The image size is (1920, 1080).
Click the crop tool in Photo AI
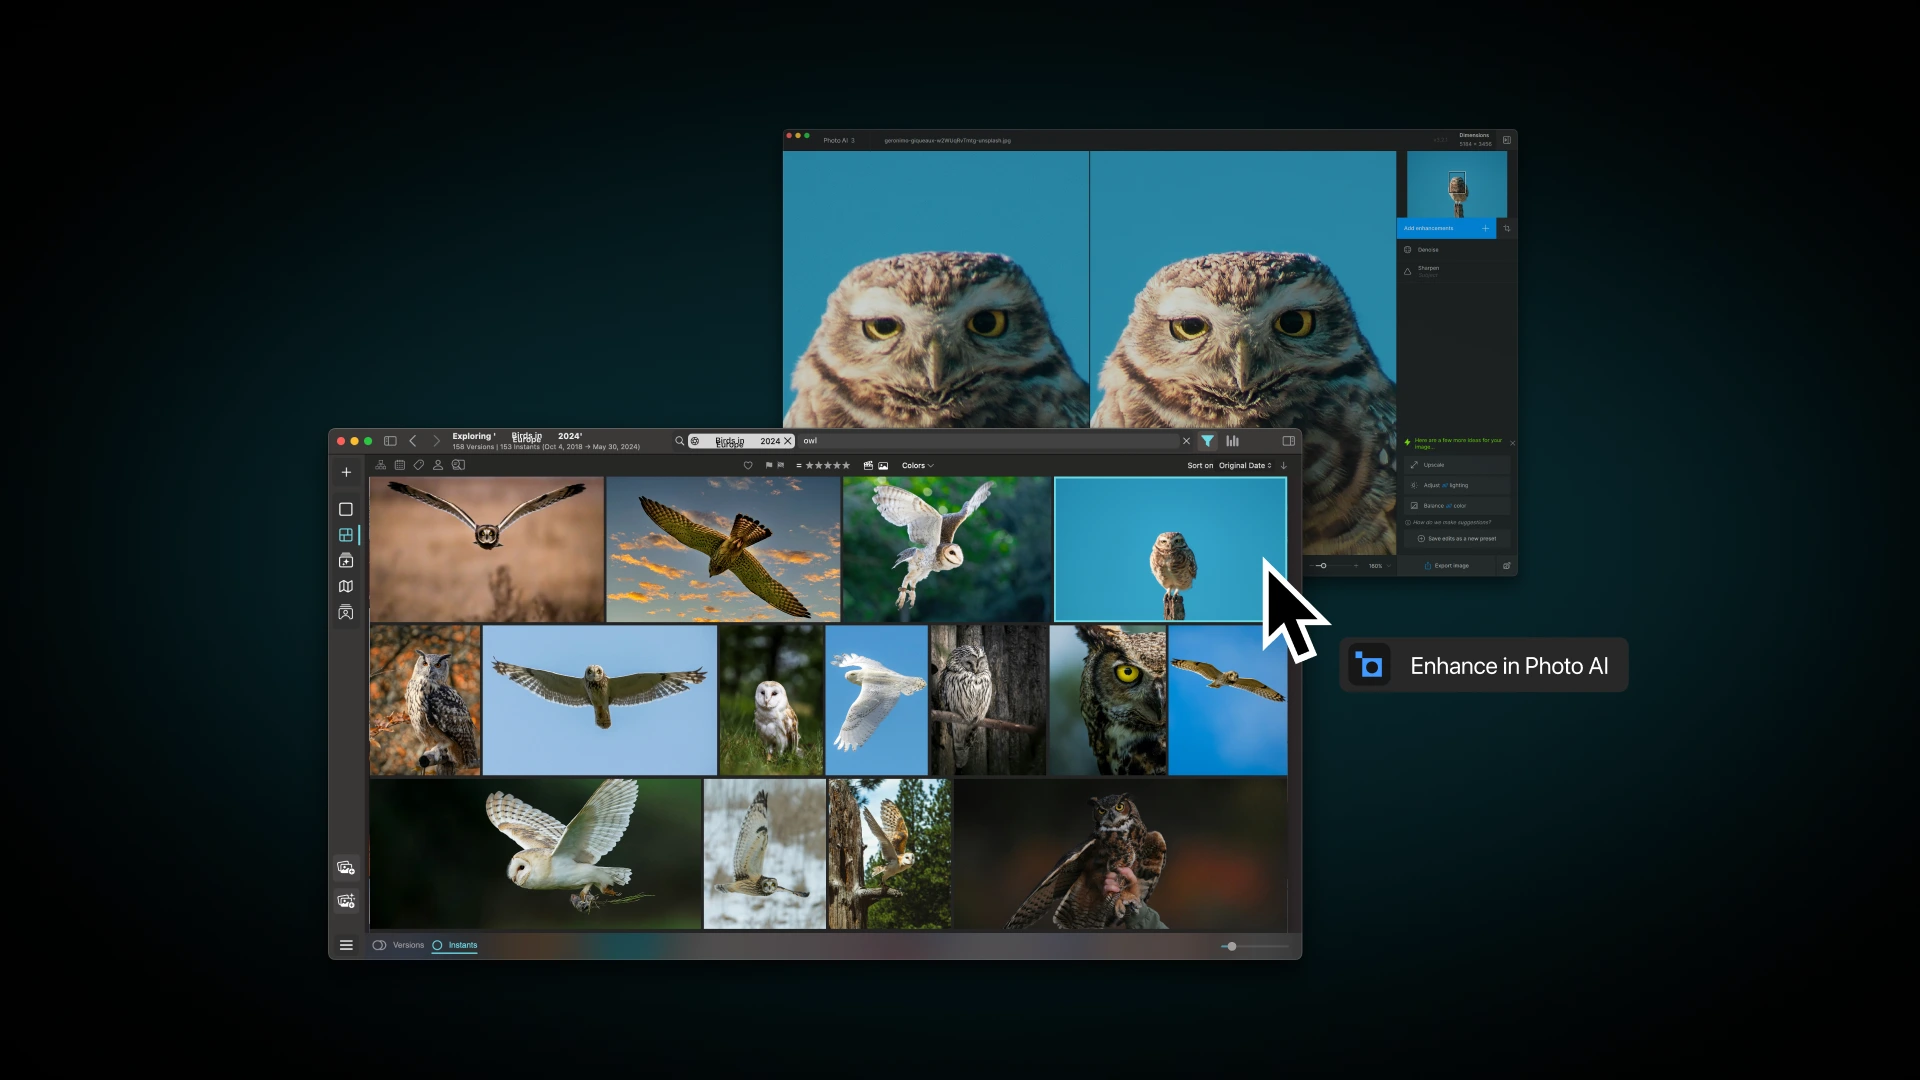point(1507,228)
